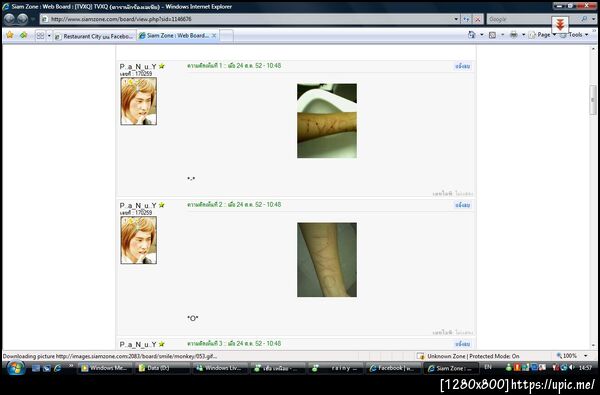Open the Feeds toolbar icon
The image size is (600, 395).
[492, 35]
